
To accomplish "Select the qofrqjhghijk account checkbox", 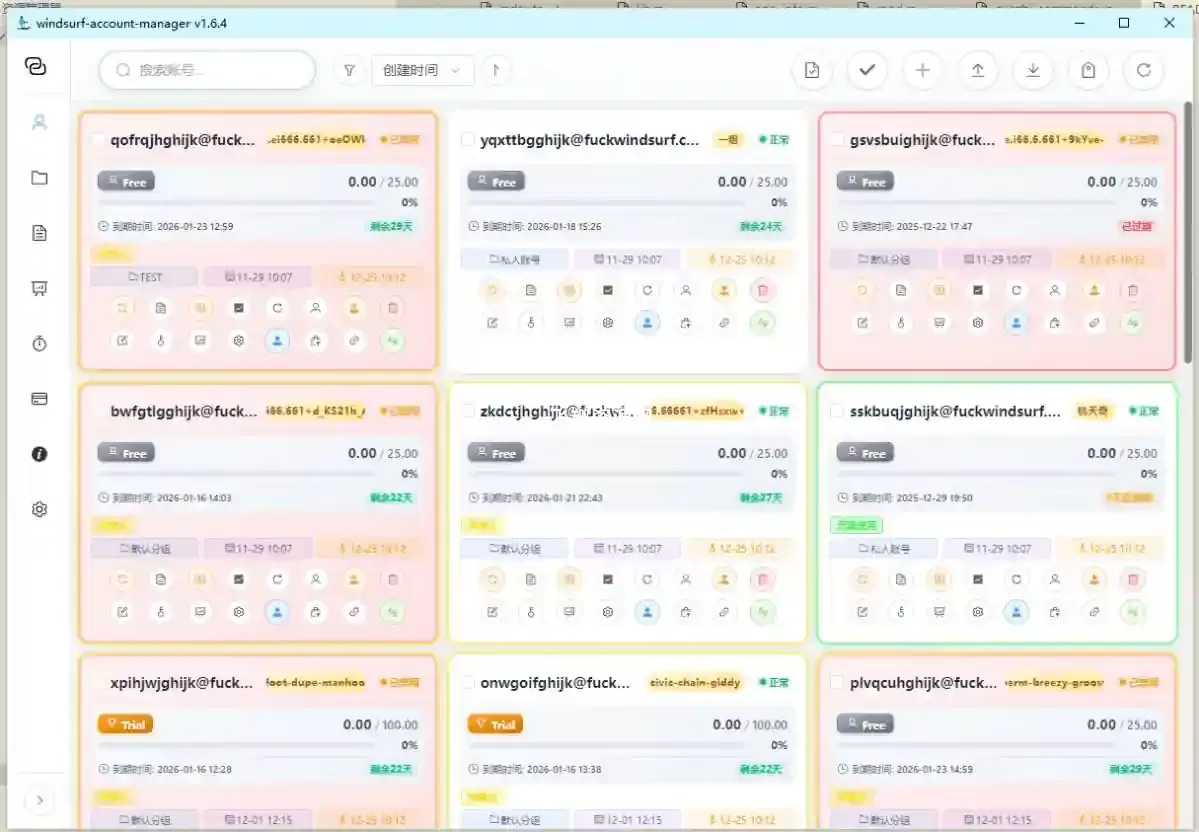I will 98,140.
